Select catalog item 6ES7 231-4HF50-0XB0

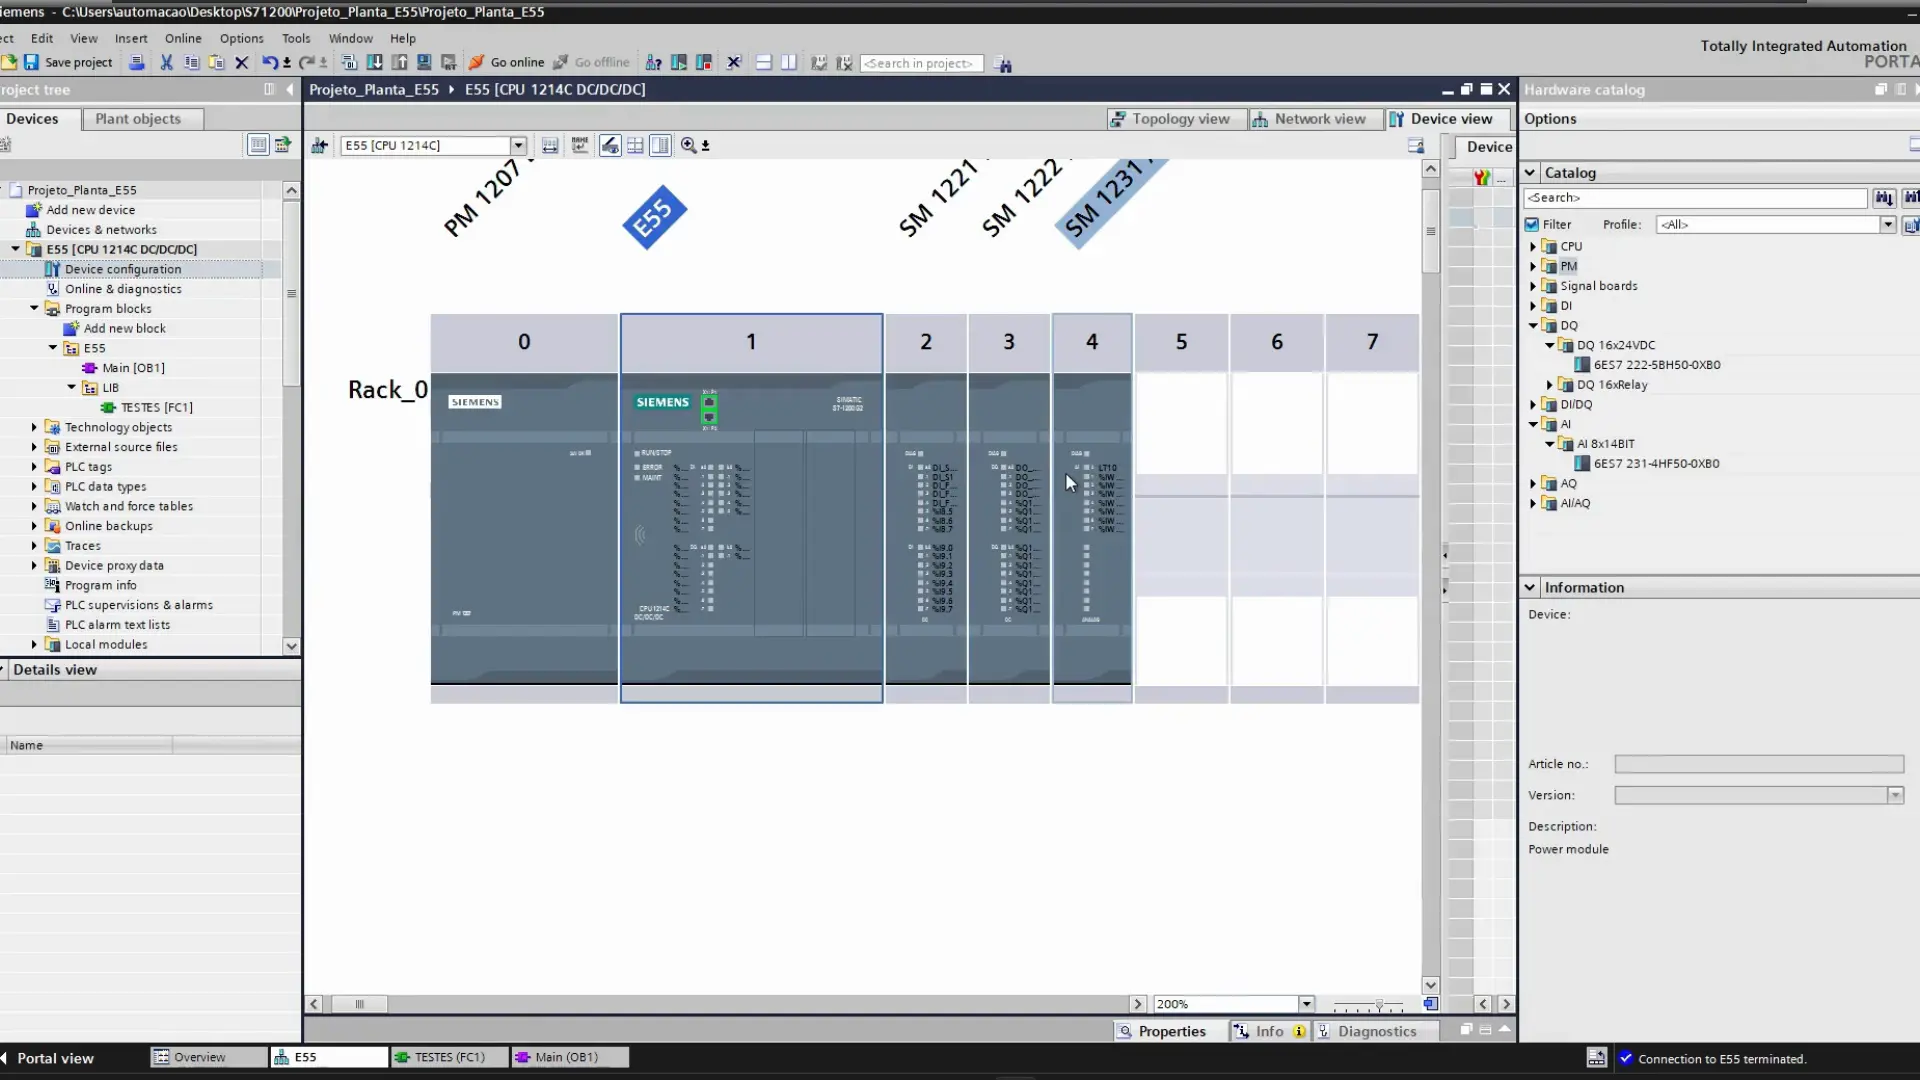pyautogui.click(x=1656, y=464)
